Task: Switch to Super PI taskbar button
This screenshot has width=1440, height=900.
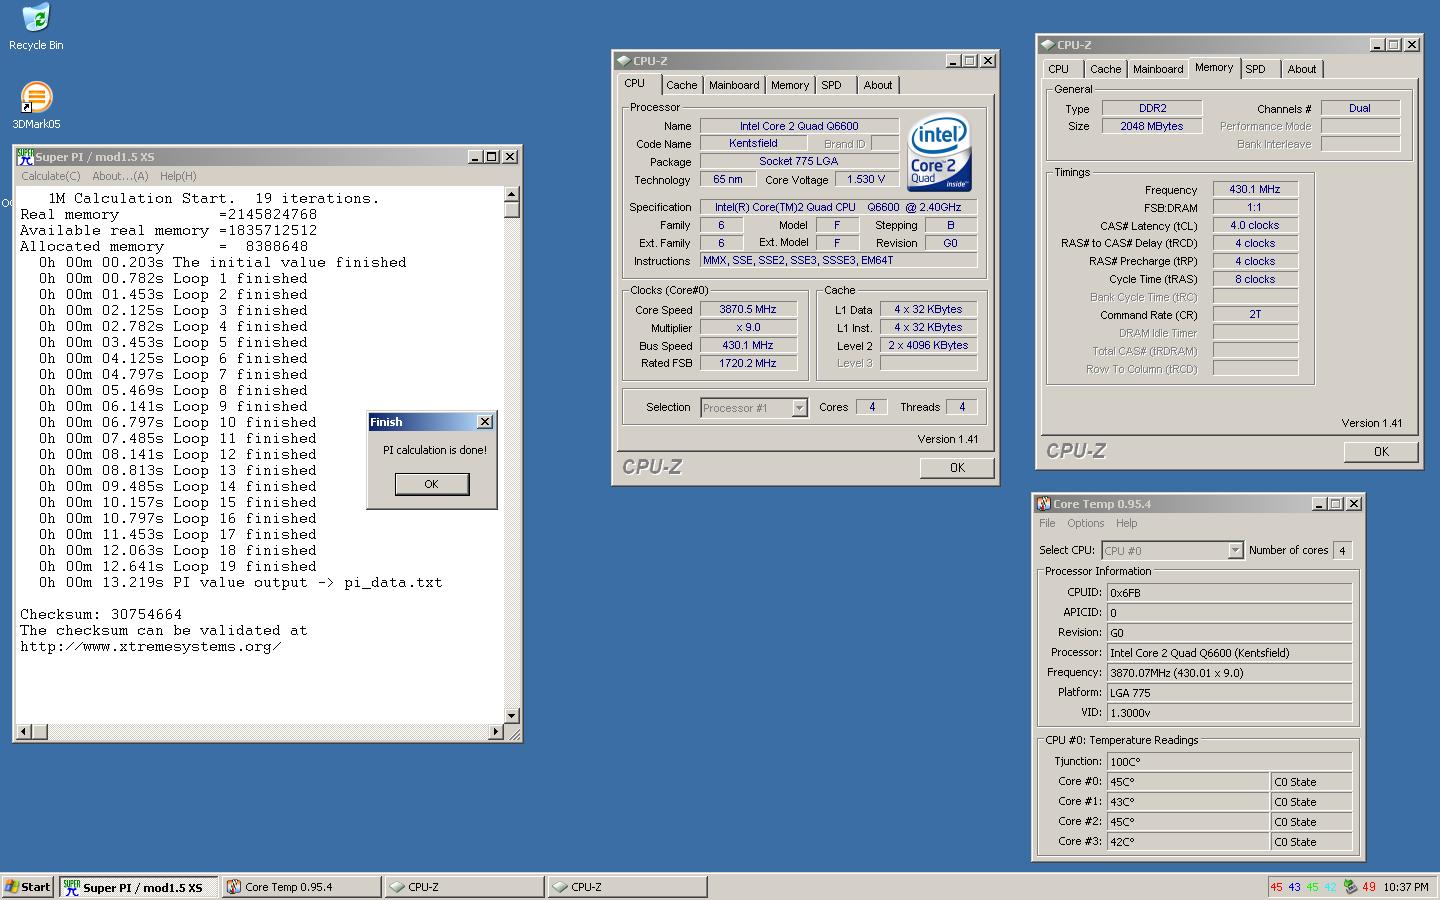Action: [x=138, y=887]
